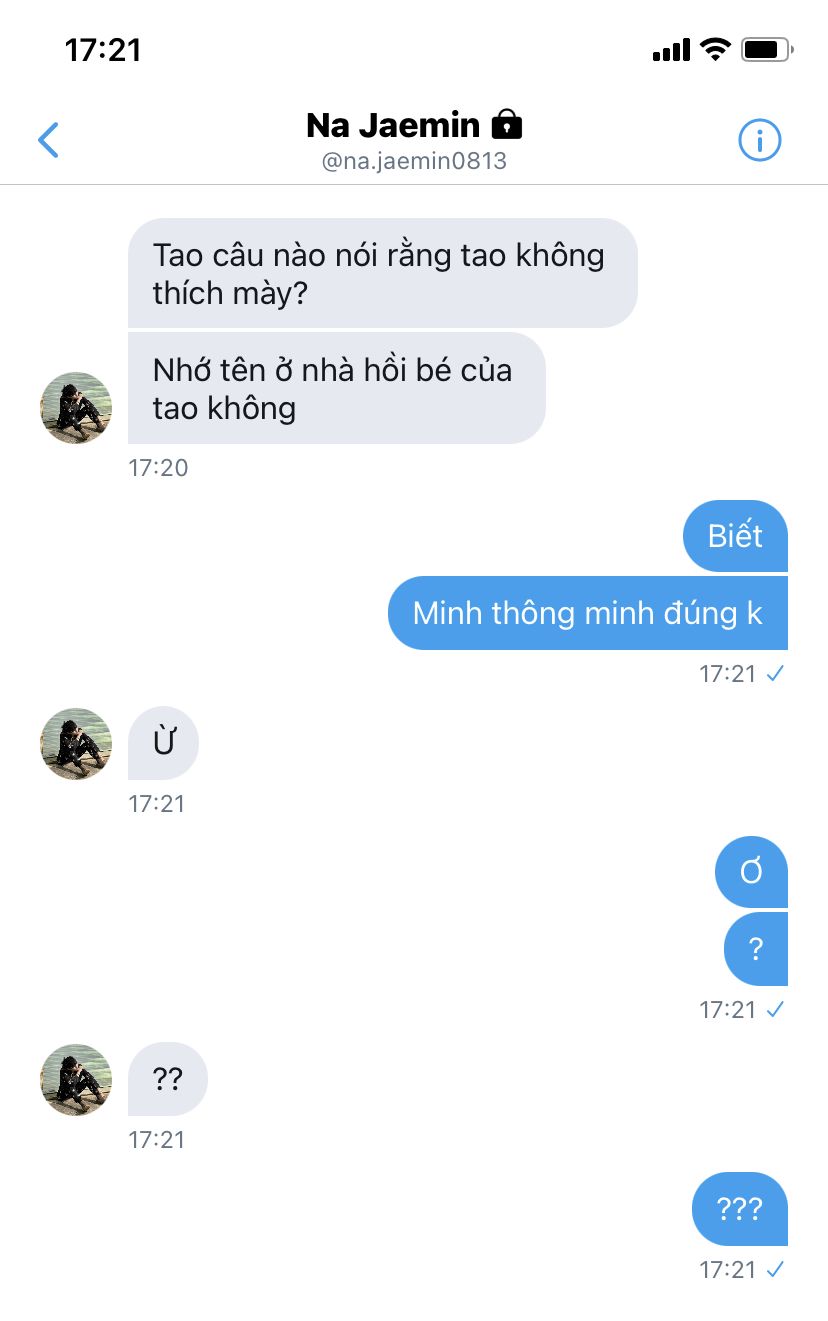Select the '???' sent message bubble
Image resolution: width=828 pixels, height=1321 pixels.
point(740,1209)
